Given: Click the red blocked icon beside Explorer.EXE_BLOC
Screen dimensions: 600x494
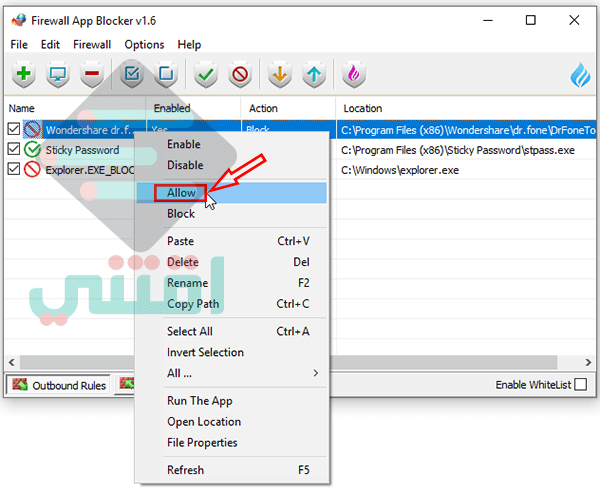Looking at the screenshot, I should [32, 169].
